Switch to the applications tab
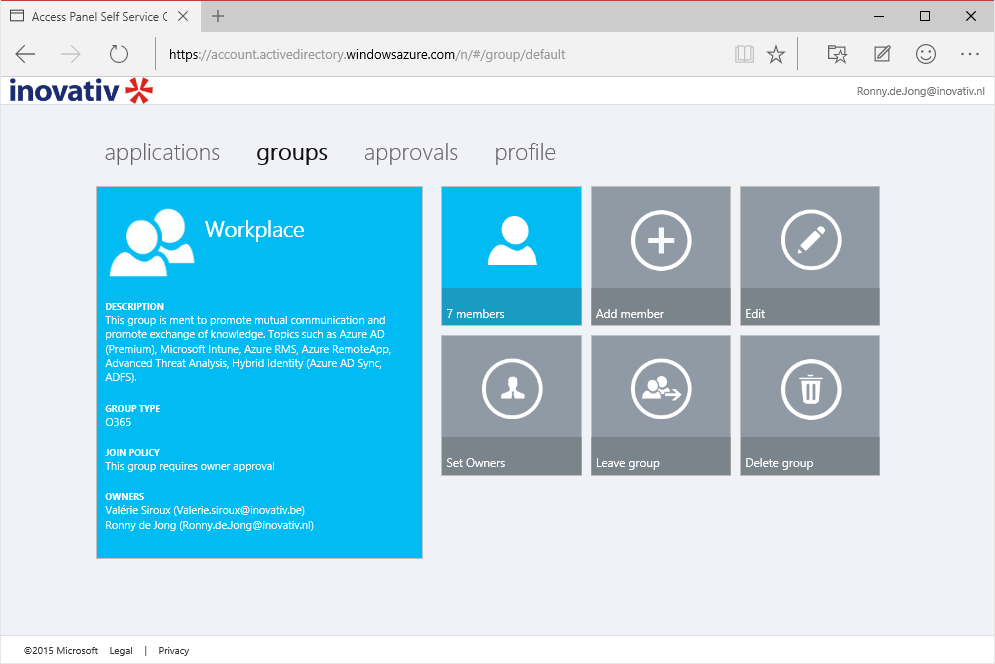Screen dimensions: 995x664 (162, 153)
